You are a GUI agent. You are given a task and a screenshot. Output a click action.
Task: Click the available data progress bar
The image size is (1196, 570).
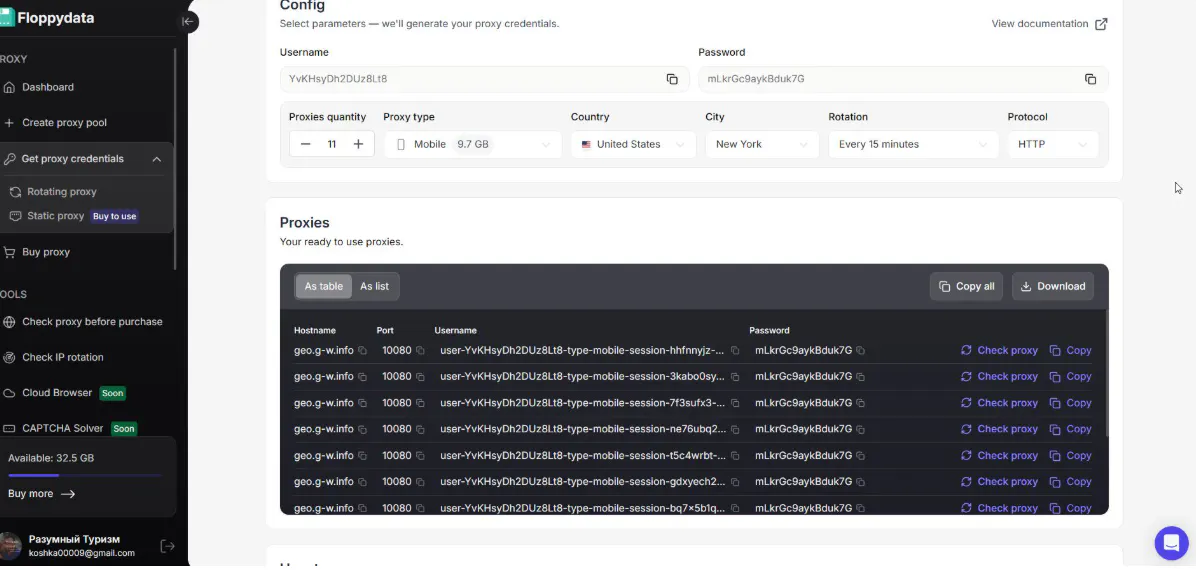point(85,475)
